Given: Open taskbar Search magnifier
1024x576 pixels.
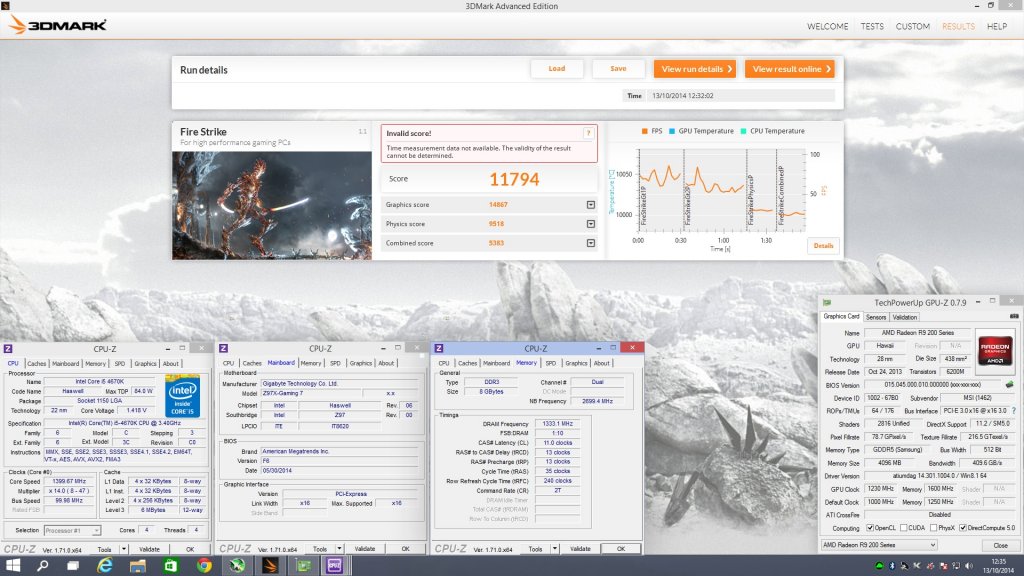Looking at the screenshot, I should [43, 566].
